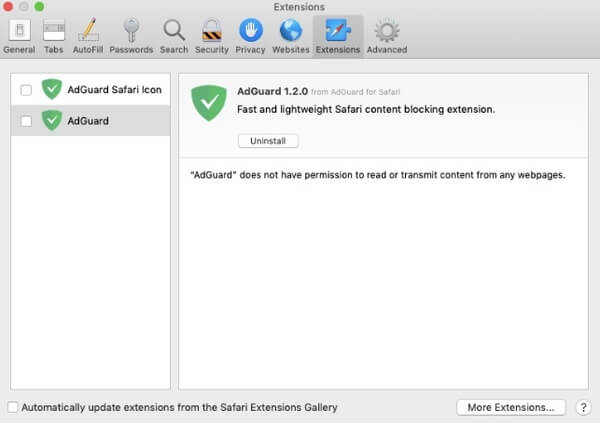Select AdGuard Safari Icon in list

(x=91, y=90)
